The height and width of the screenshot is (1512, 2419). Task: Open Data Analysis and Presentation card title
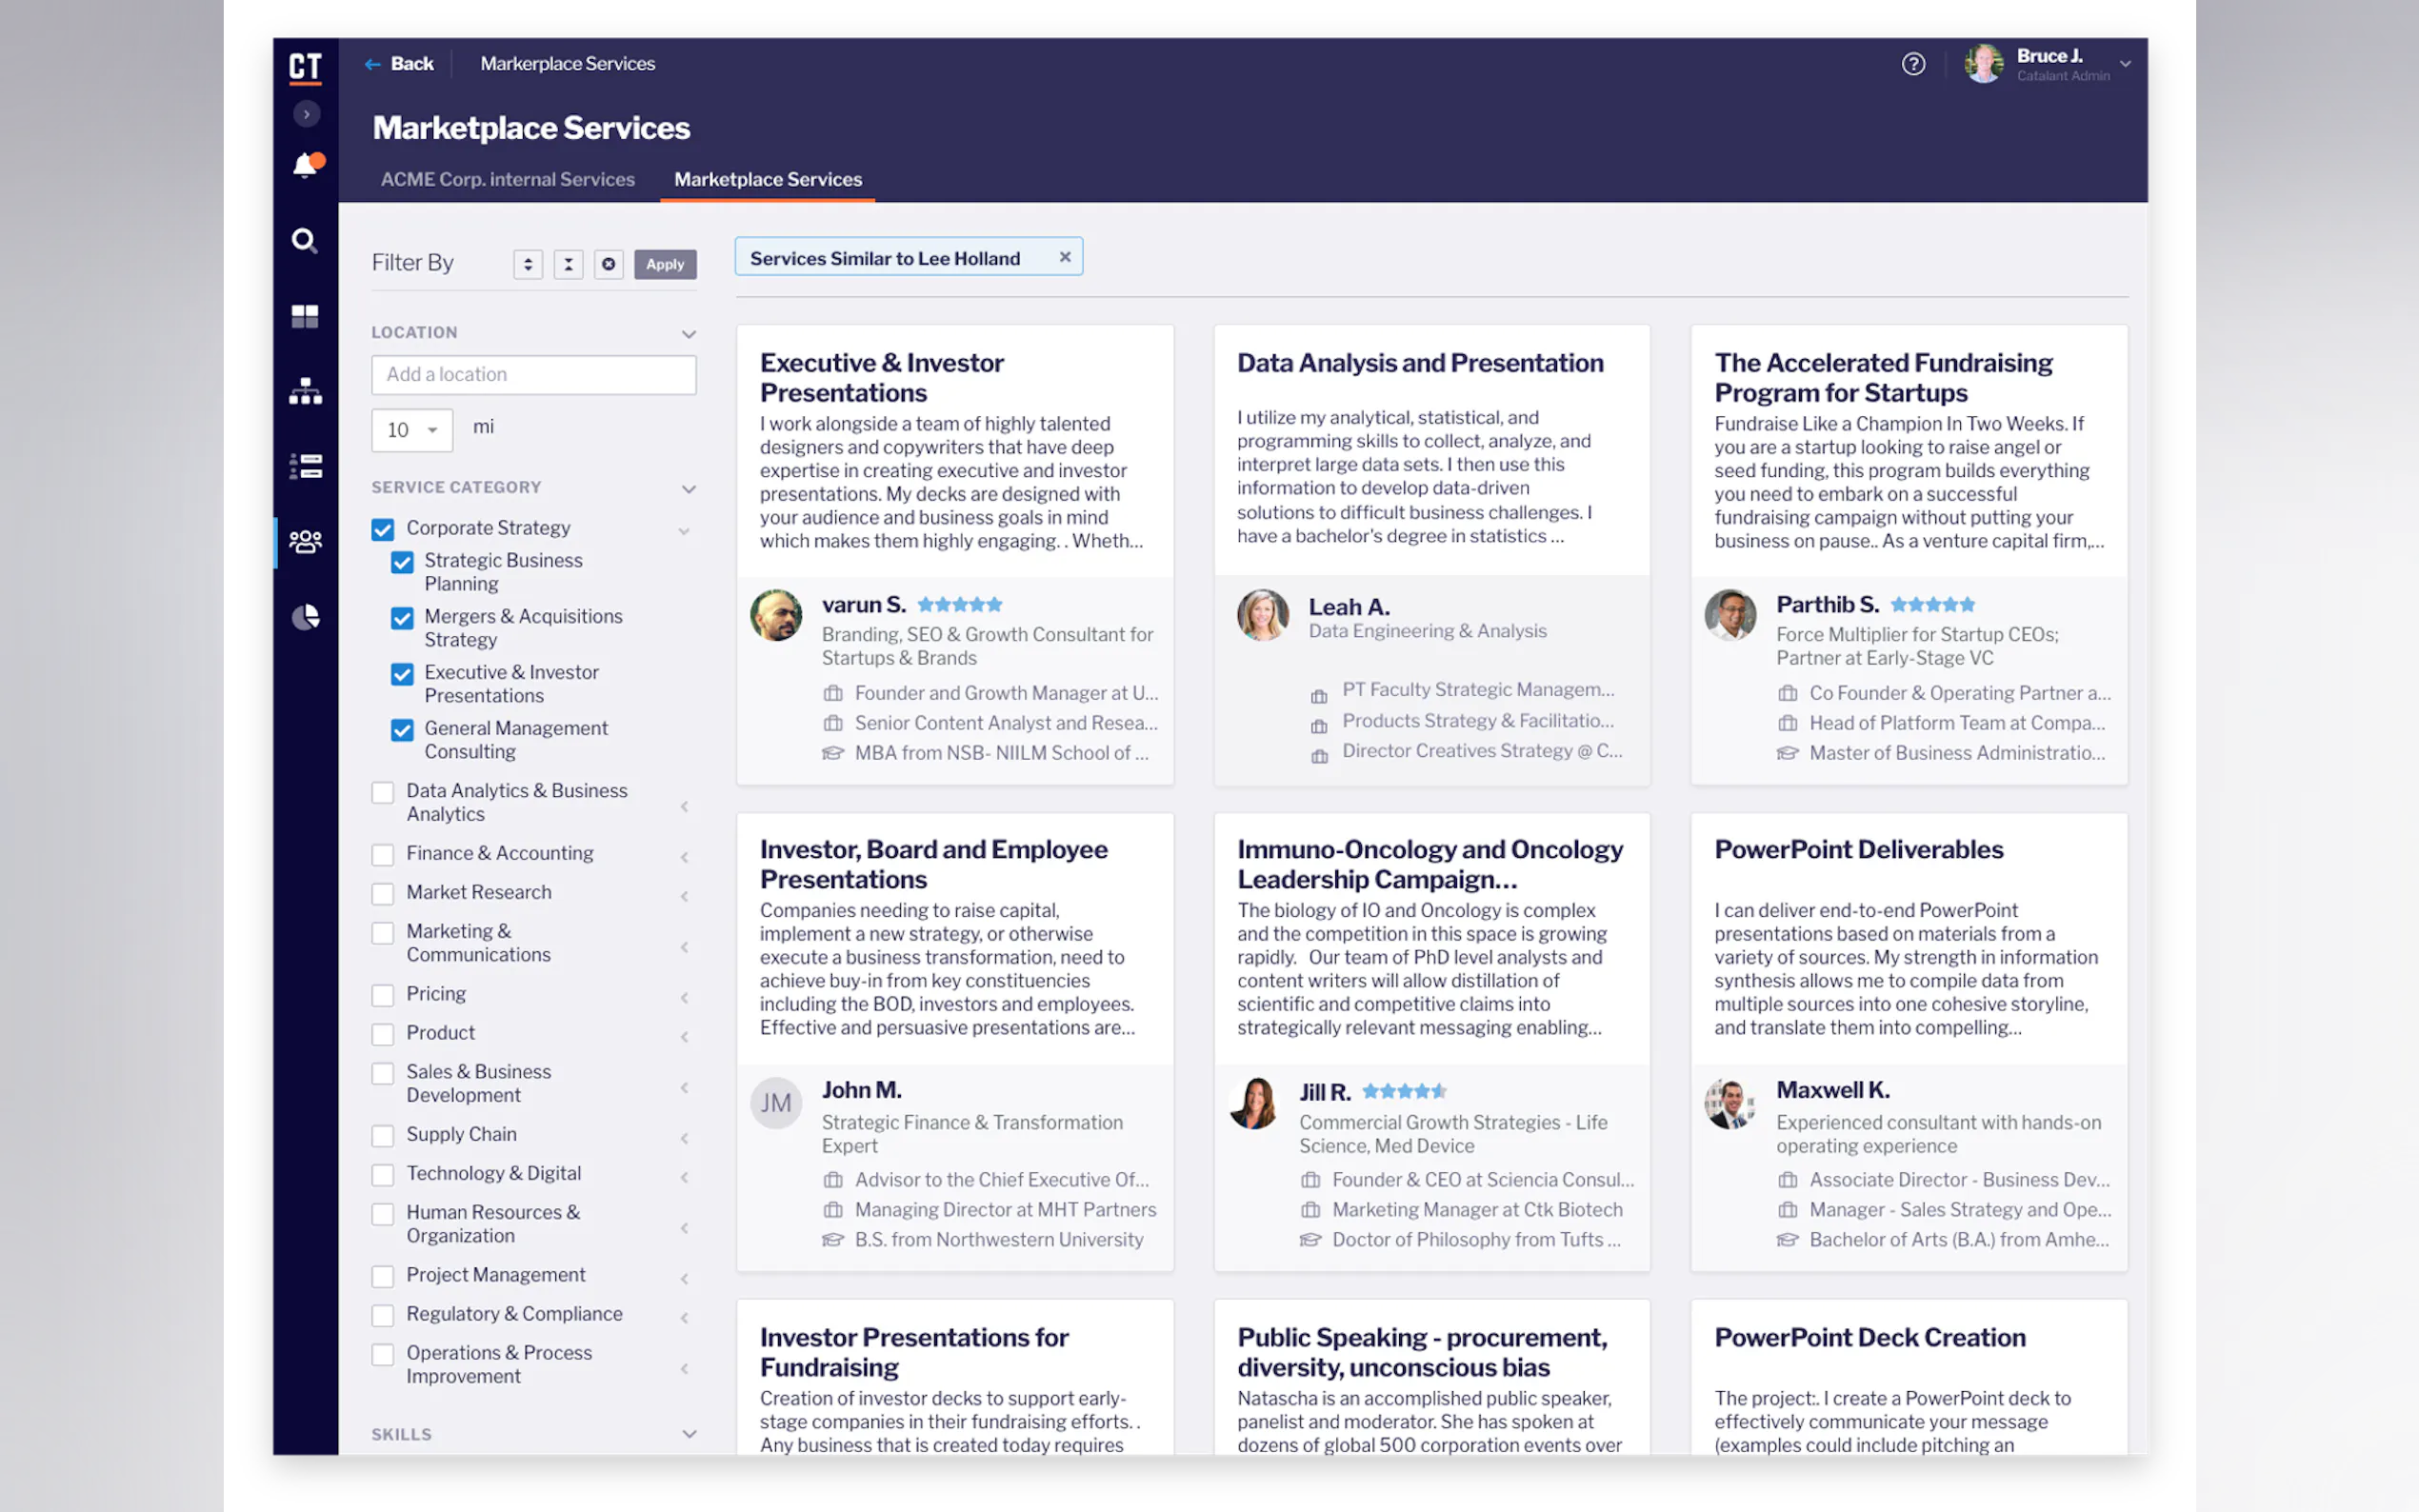tap(1420, 363)
